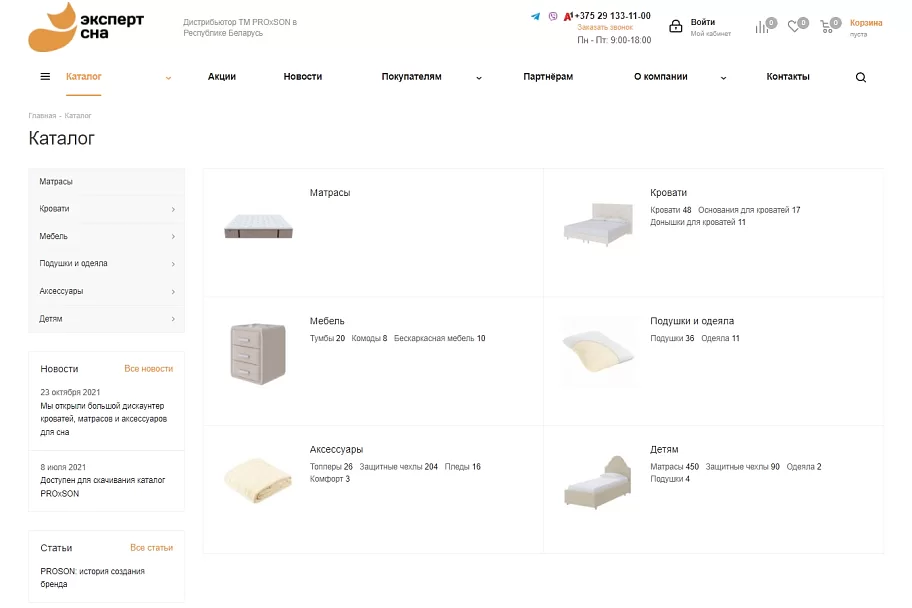Open the Viber messenger icon
Viewport: 912px width, 608px height.
[x=553, y=16]
